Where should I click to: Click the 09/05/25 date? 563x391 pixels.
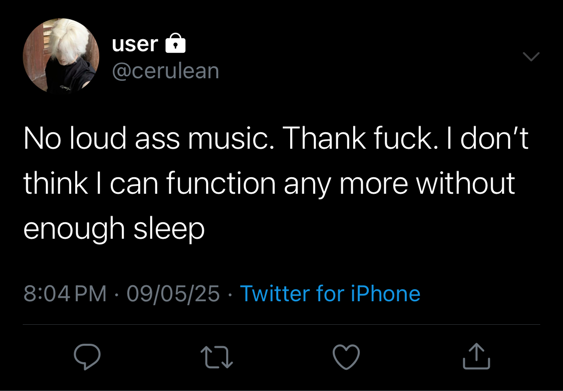click(x=173, y=293)
